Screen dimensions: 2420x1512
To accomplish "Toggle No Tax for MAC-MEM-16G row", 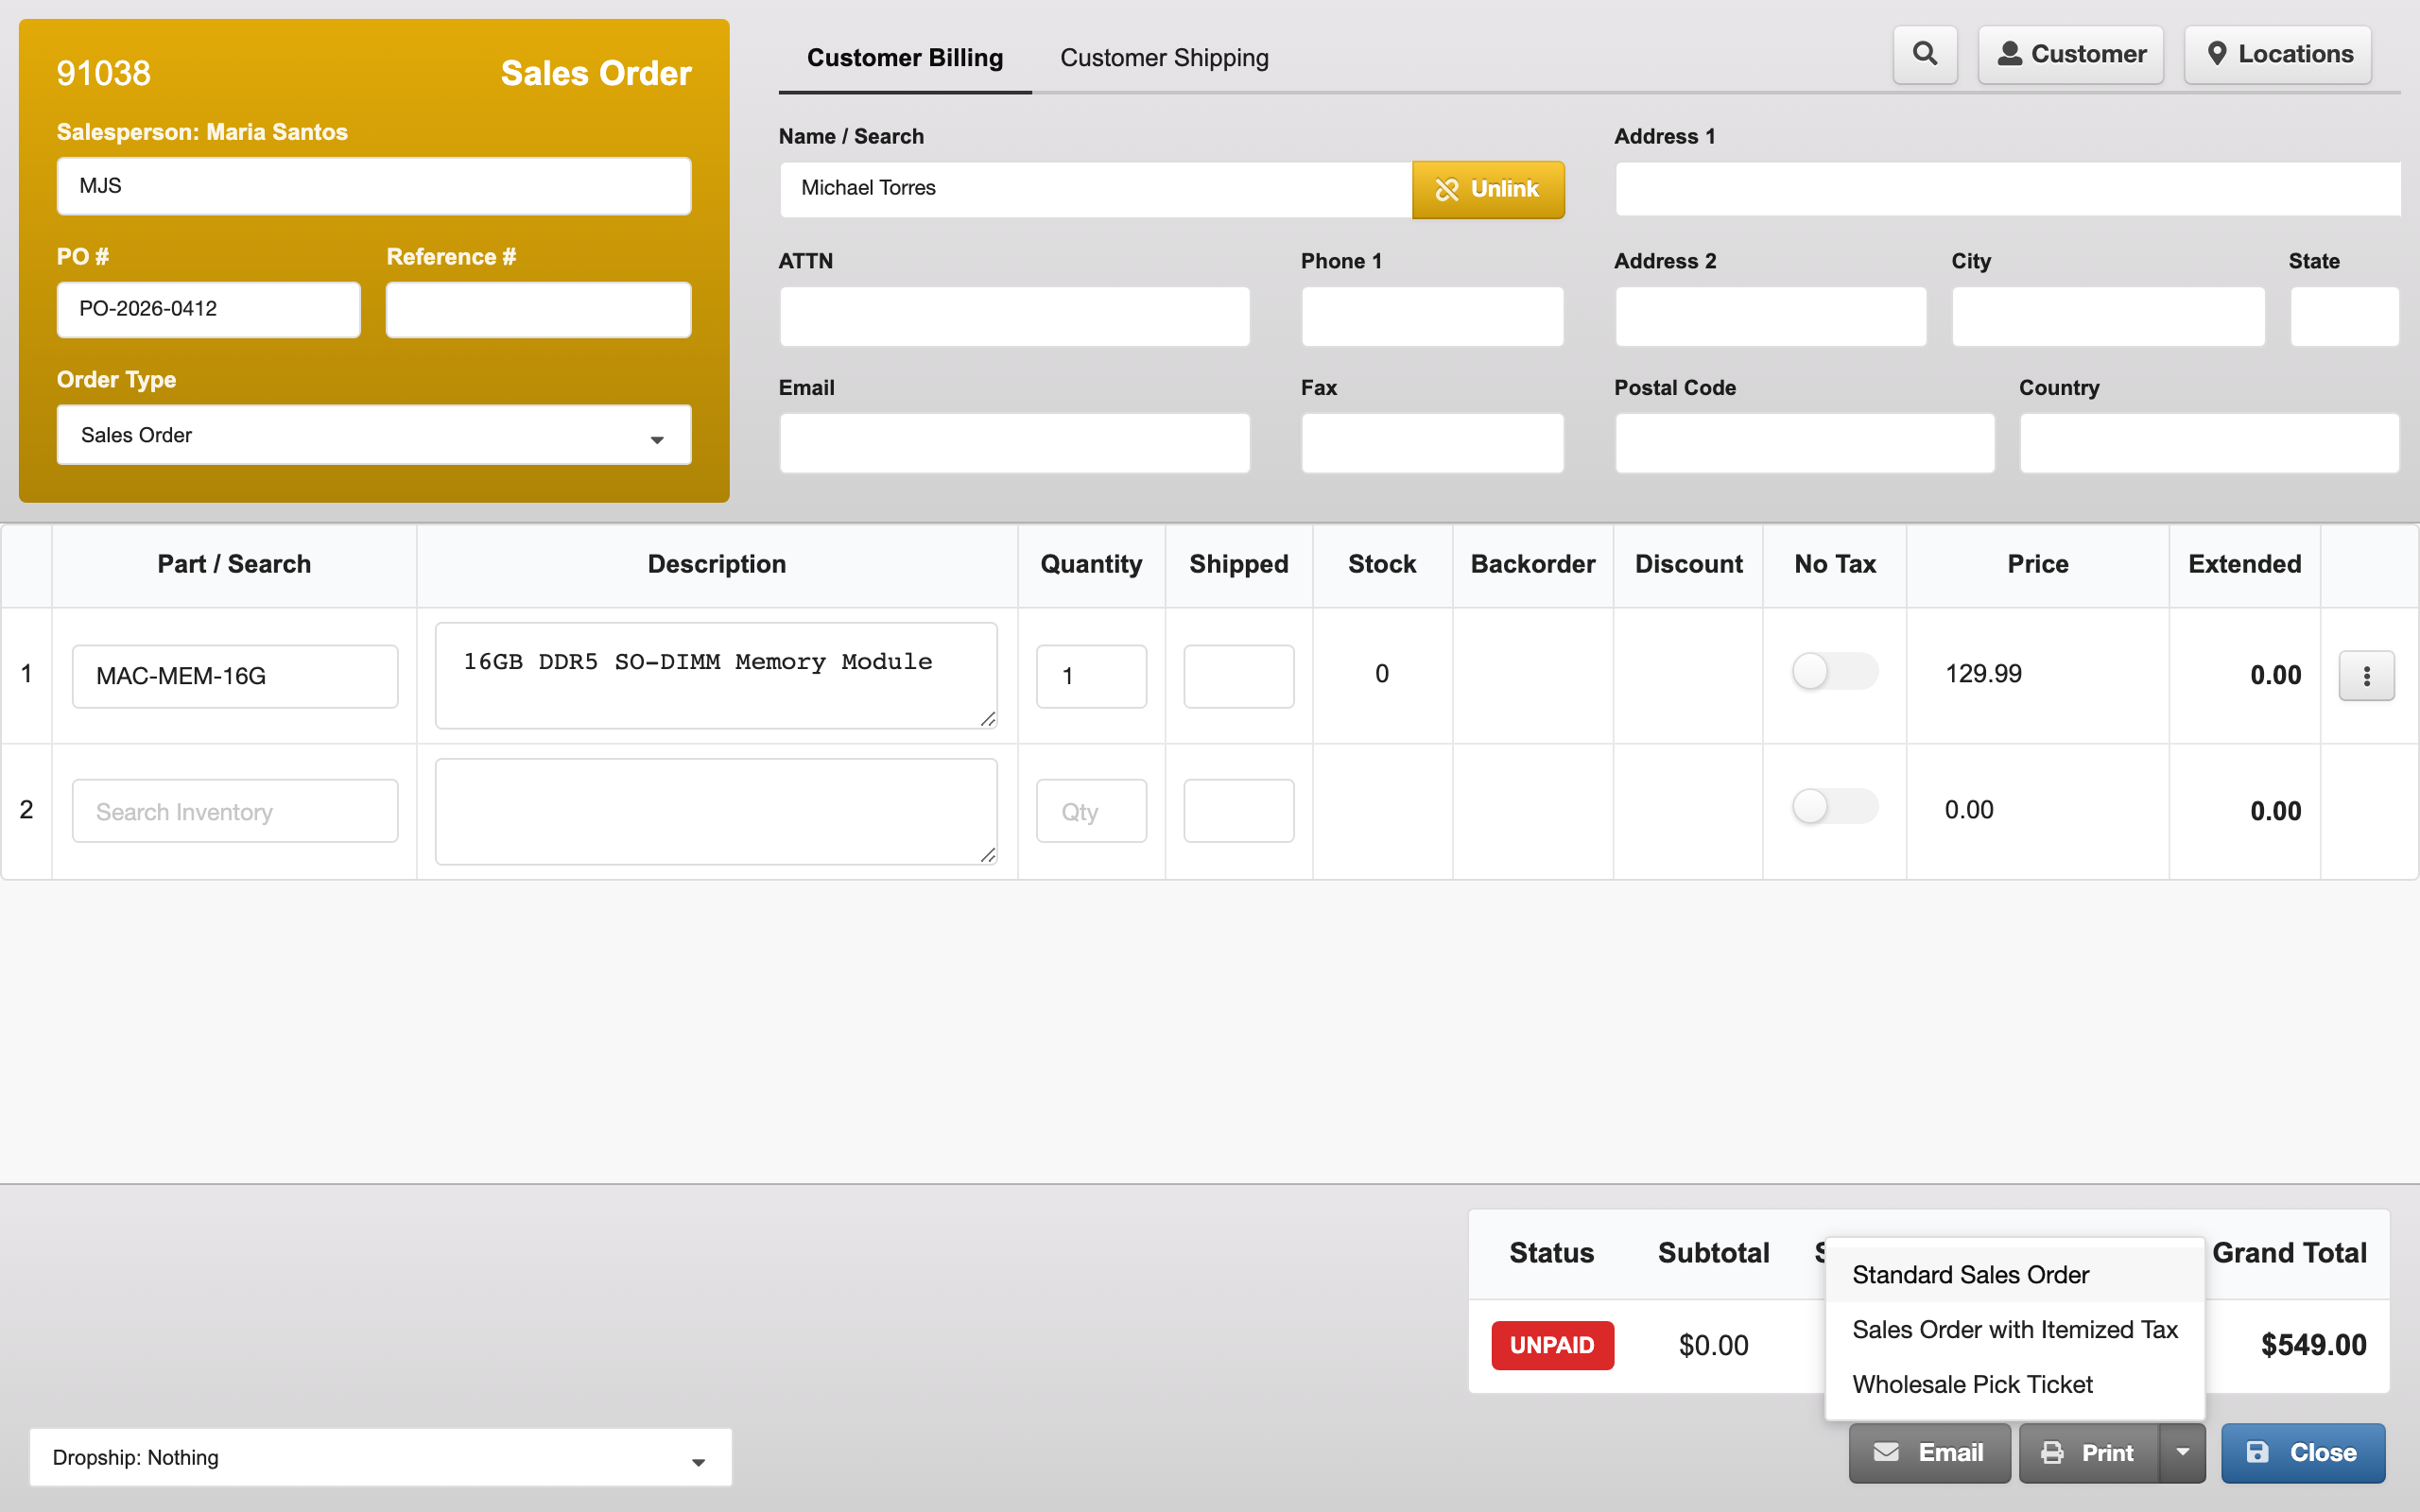I will [x=1834, y=671].
